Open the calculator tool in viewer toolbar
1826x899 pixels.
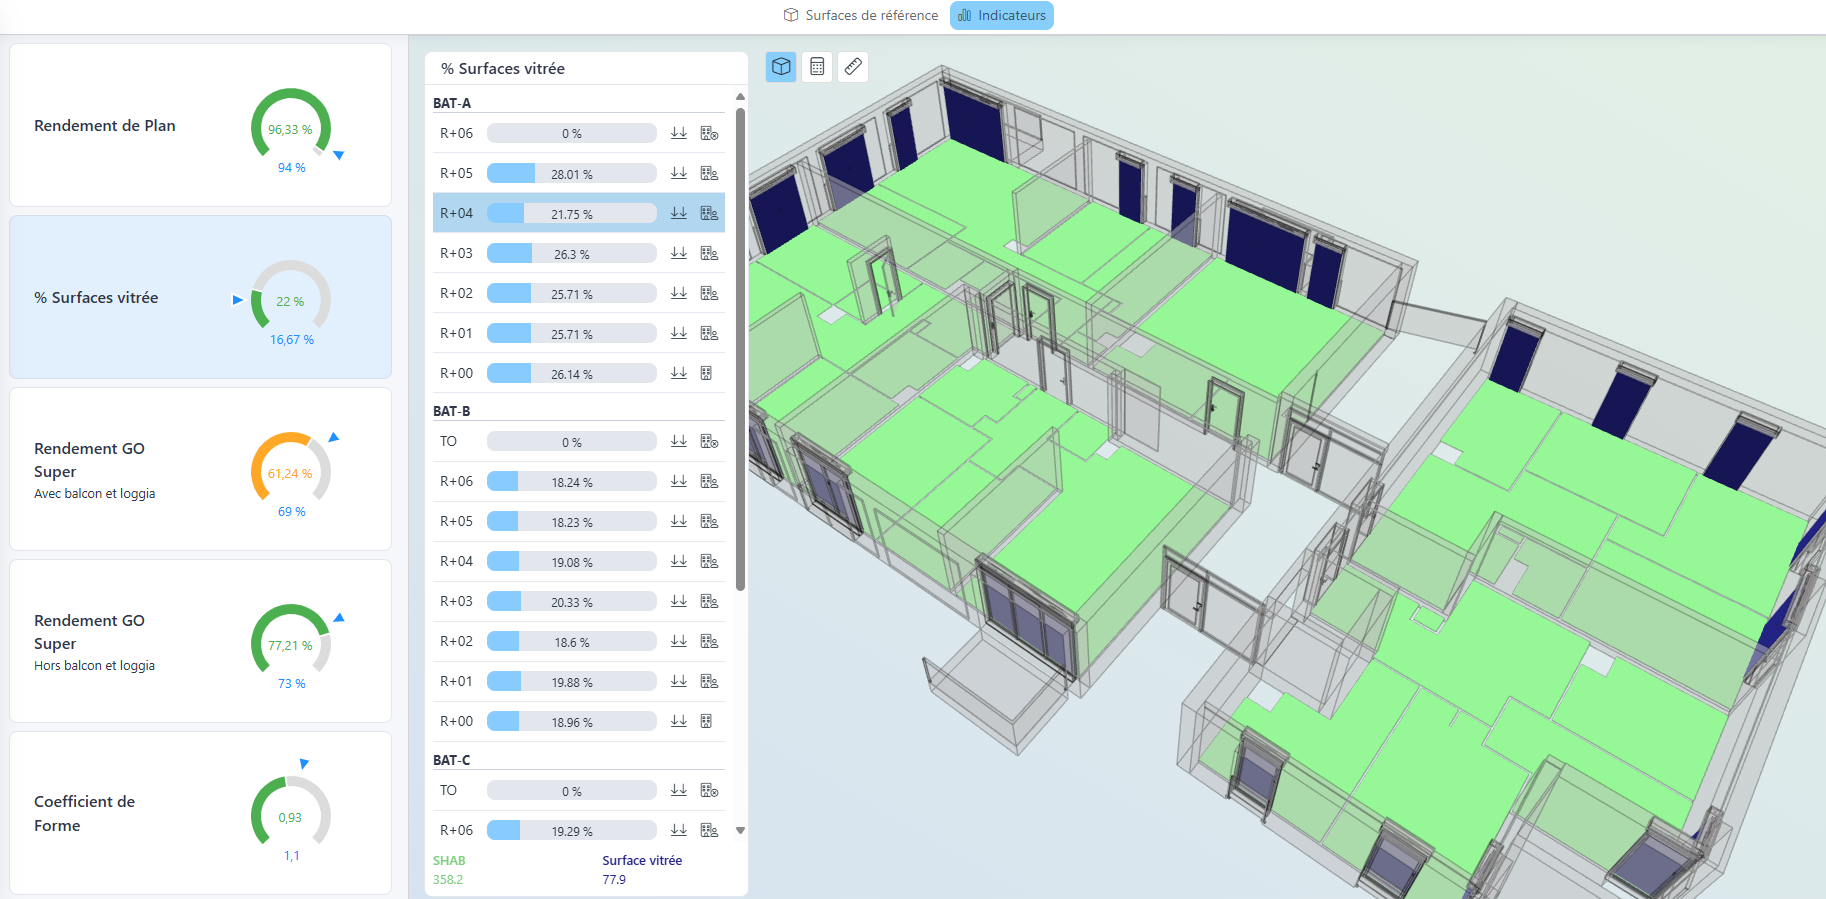[817, 67]
